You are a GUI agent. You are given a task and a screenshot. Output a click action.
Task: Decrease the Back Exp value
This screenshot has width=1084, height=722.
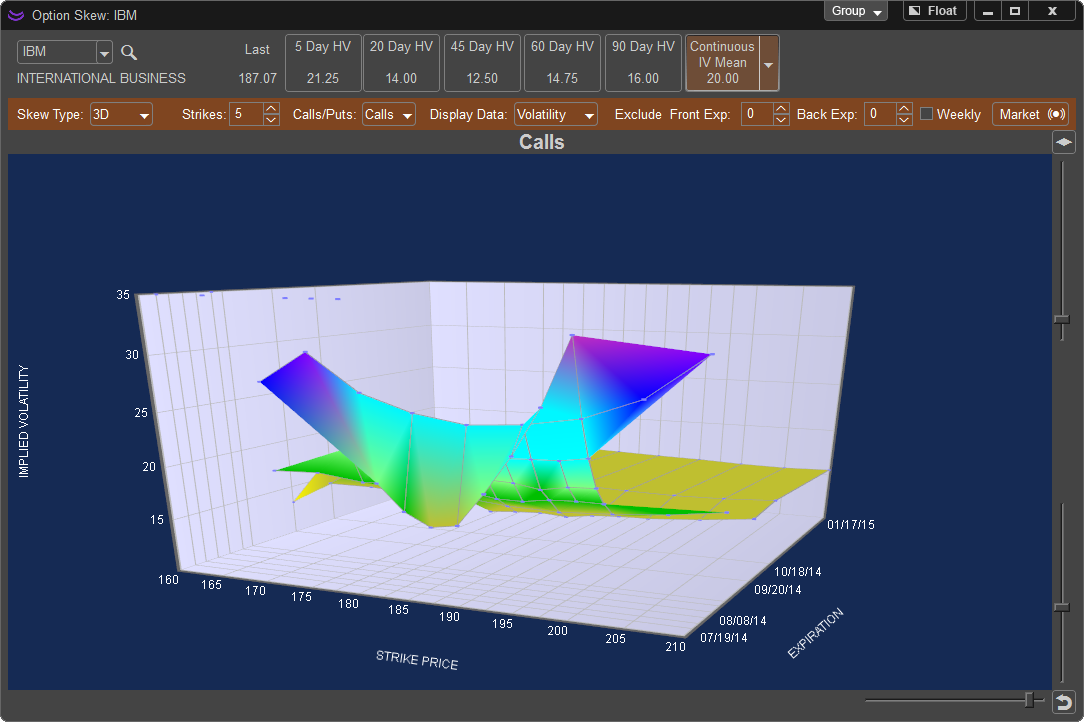click(x=904, y=120)
